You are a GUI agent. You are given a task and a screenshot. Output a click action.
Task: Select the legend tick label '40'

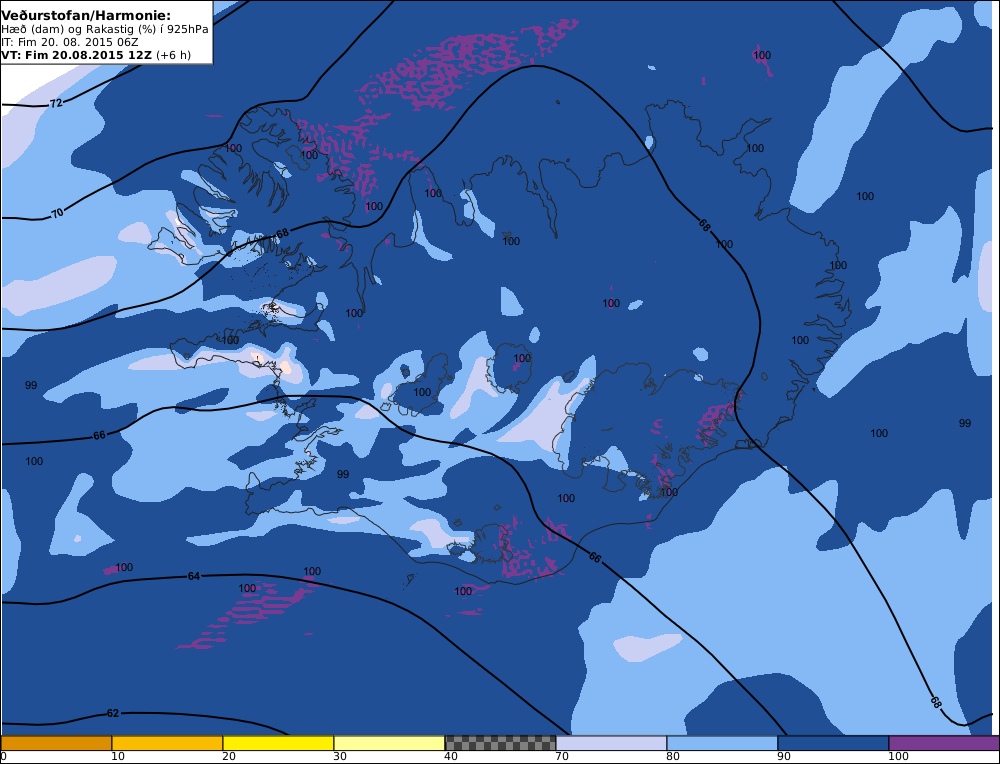pos(450,756)
